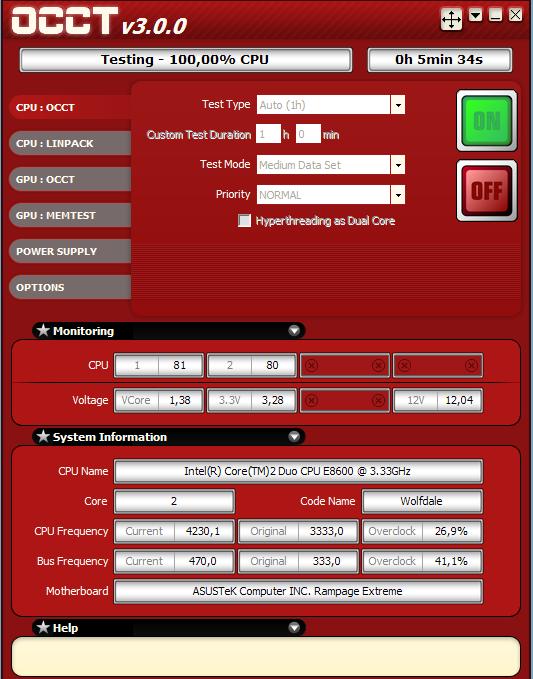Viewport: 533px width, 679px height.
Task: Click the Monitoring star icon
Action: tap(43, 330)
